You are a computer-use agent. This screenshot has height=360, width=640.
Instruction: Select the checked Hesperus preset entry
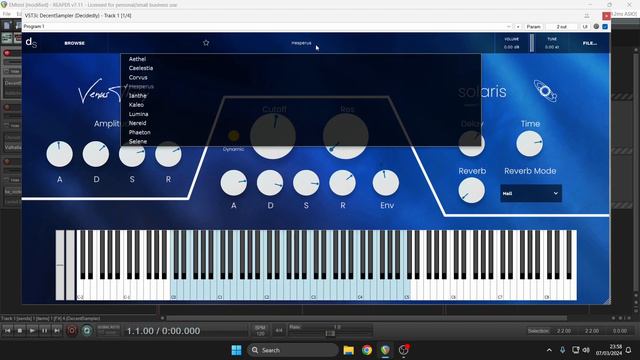[x=141, y=87]
